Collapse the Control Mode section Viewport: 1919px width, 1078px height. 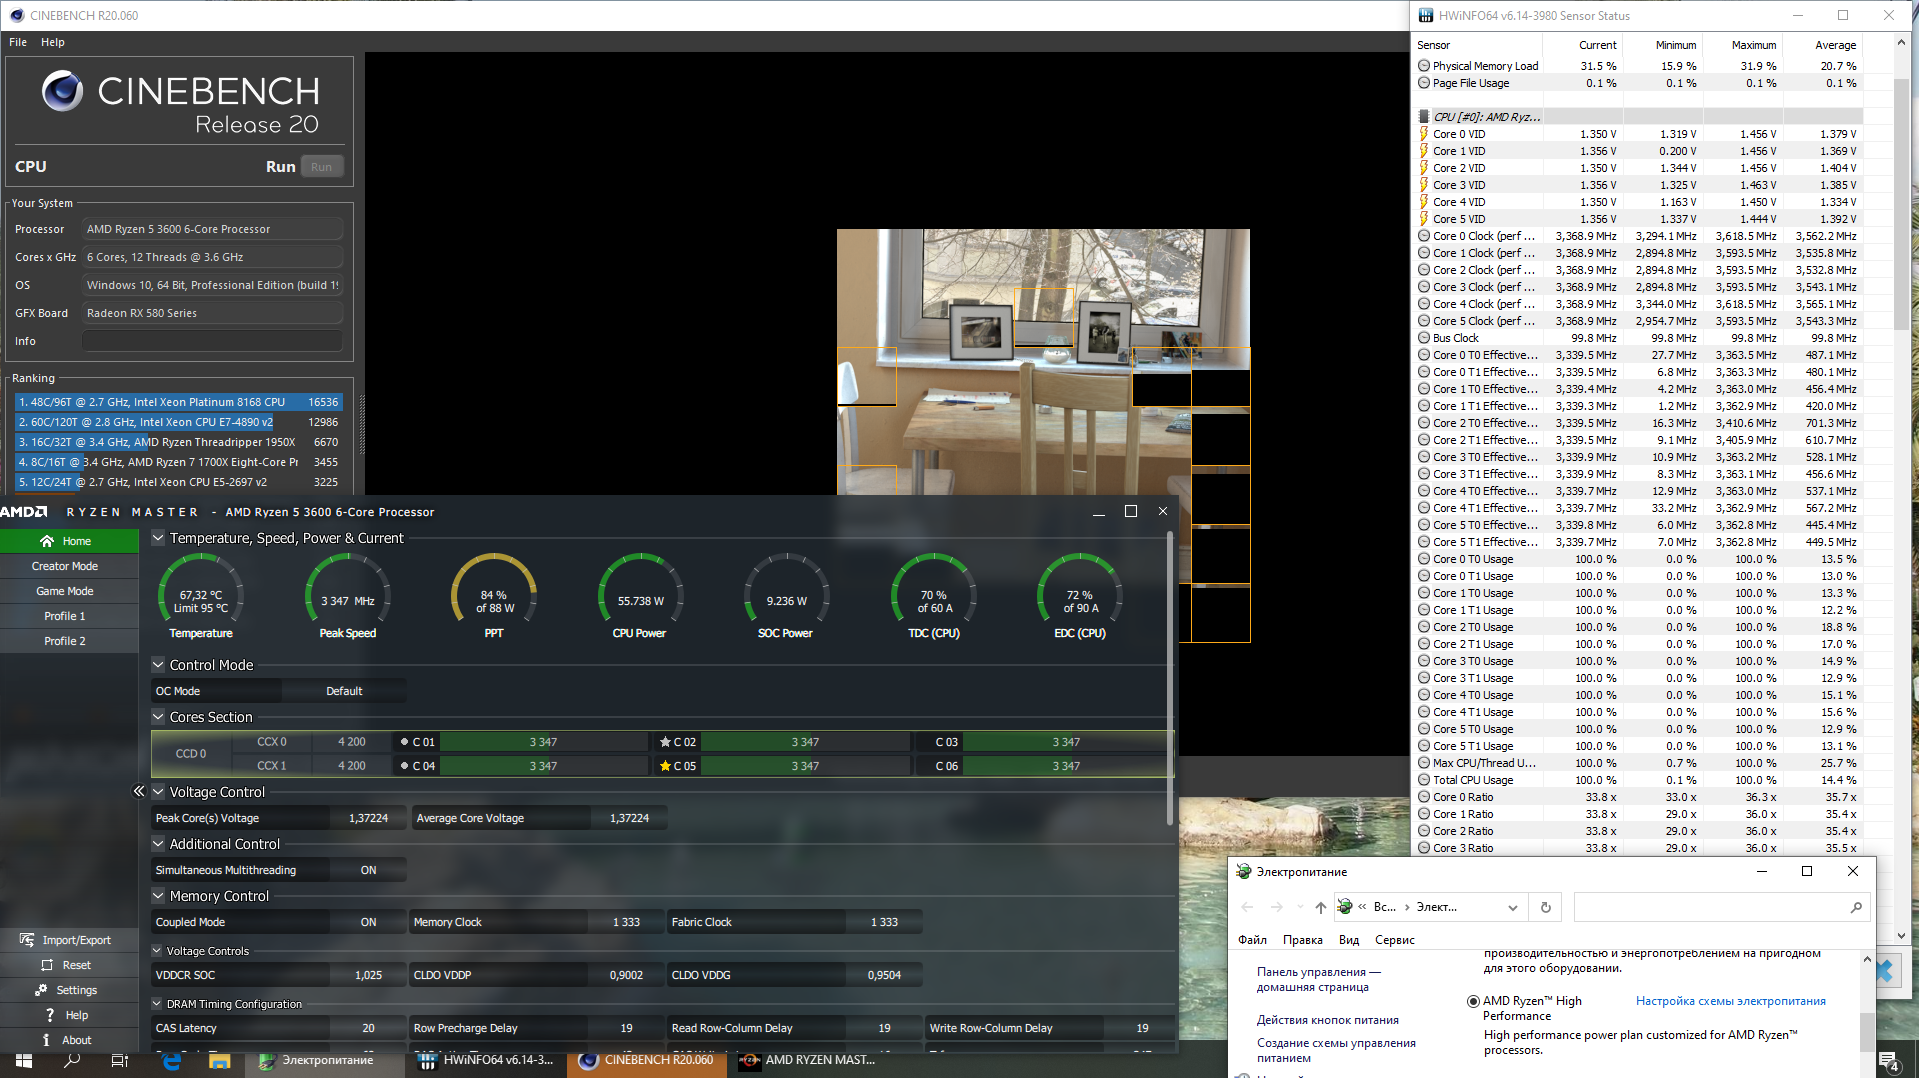158,664
